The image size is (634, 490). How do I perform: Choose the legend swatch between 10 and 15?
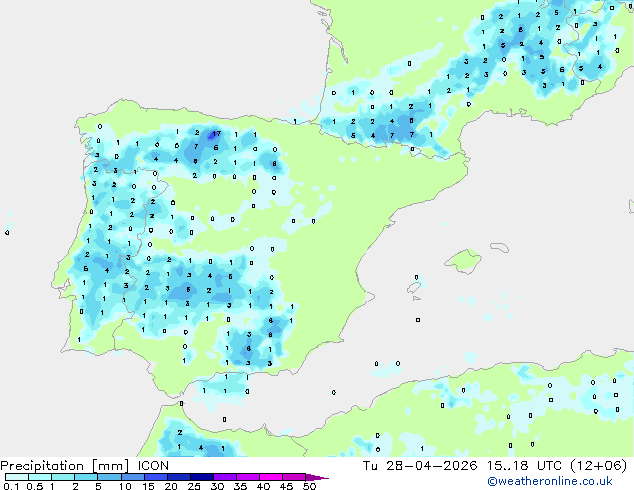pos(133,477)
